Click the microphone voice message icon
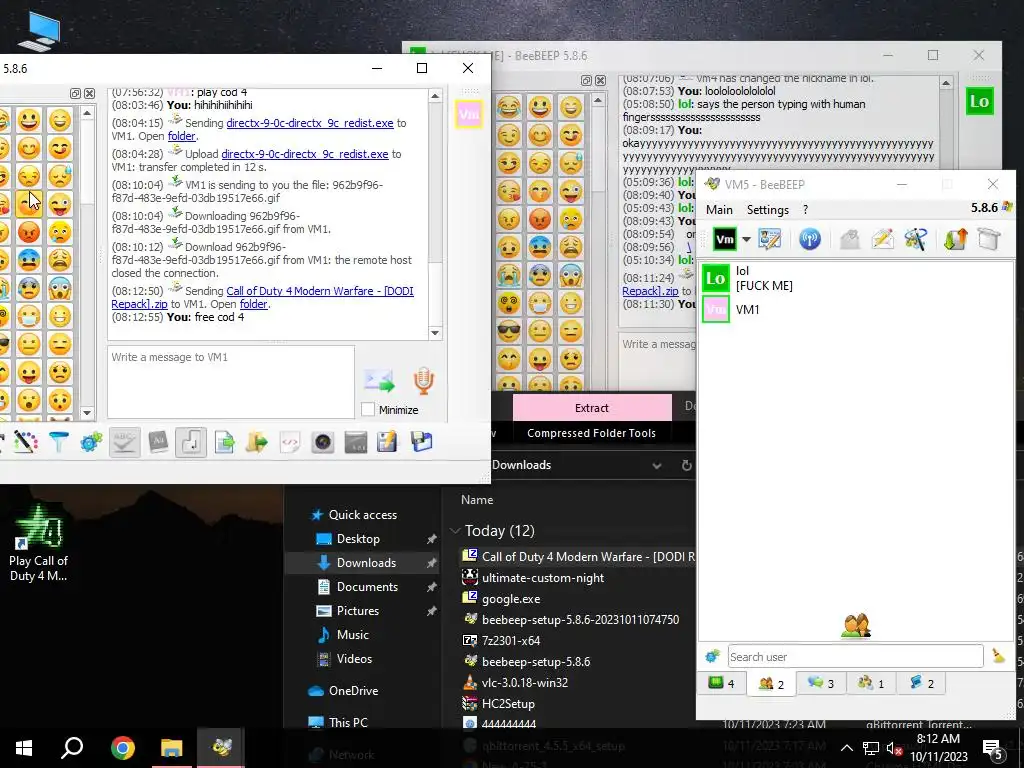The image size is (1024, 768). [x=424, y=381]
